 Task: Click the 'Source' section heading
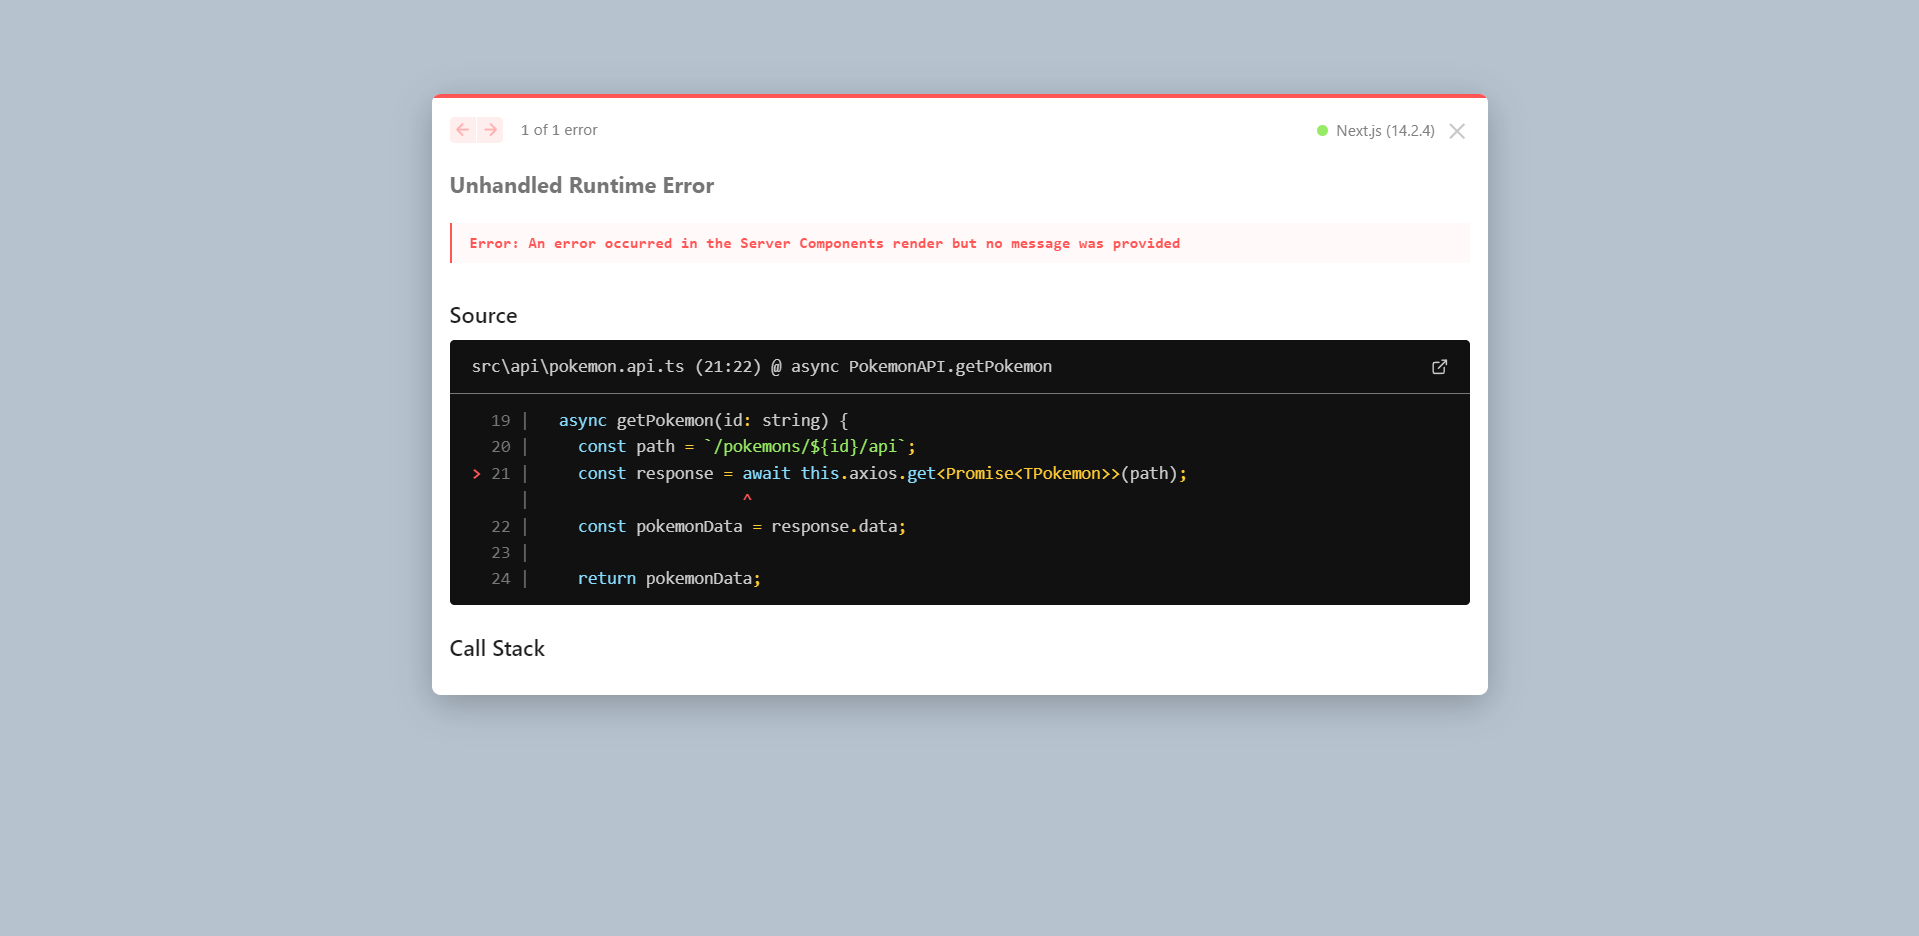coord(483,315)
